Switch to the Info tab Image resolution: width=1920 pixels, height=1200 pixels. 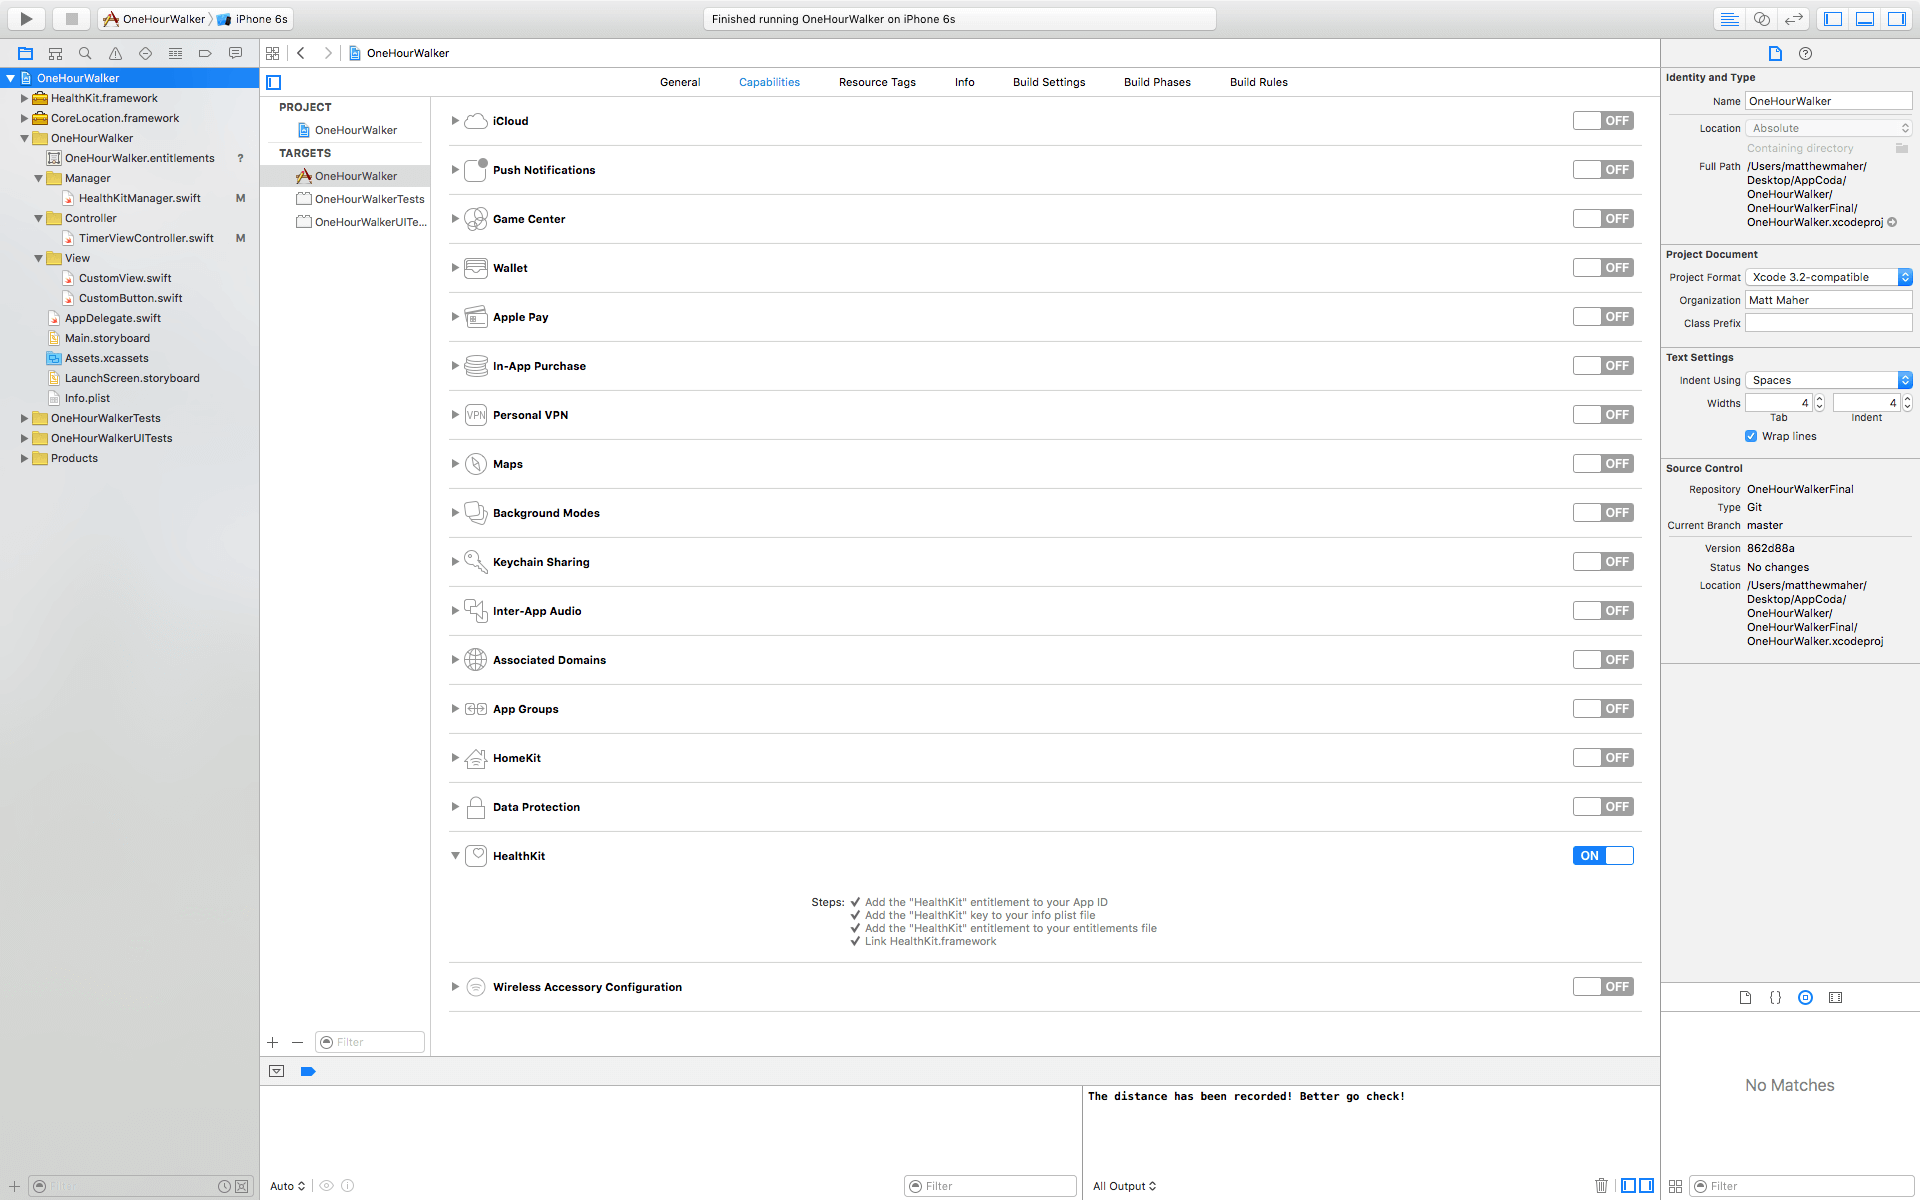point(963,82)
